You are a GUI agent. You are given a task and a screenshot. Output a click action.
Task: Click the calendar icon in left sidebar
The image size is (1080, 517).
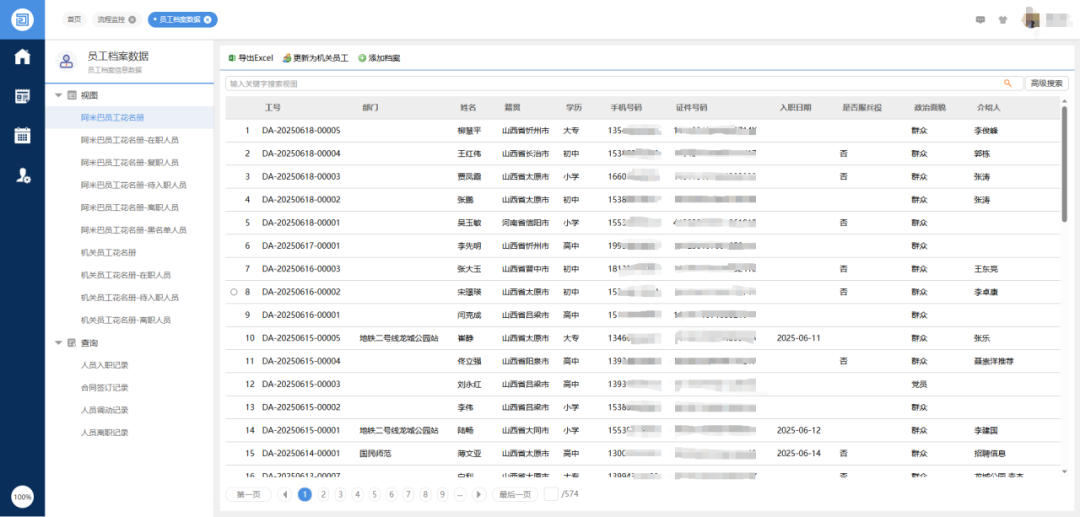22,135
